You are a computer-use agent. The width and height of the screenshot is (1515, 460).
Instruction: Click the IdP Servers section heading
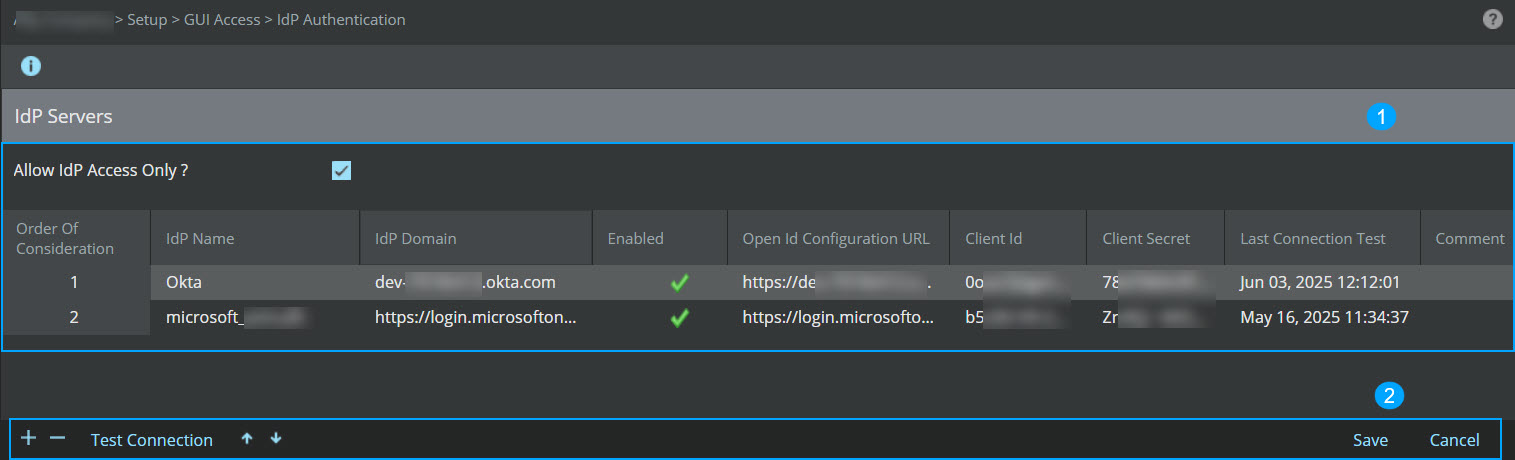click(x=63, y=117)
